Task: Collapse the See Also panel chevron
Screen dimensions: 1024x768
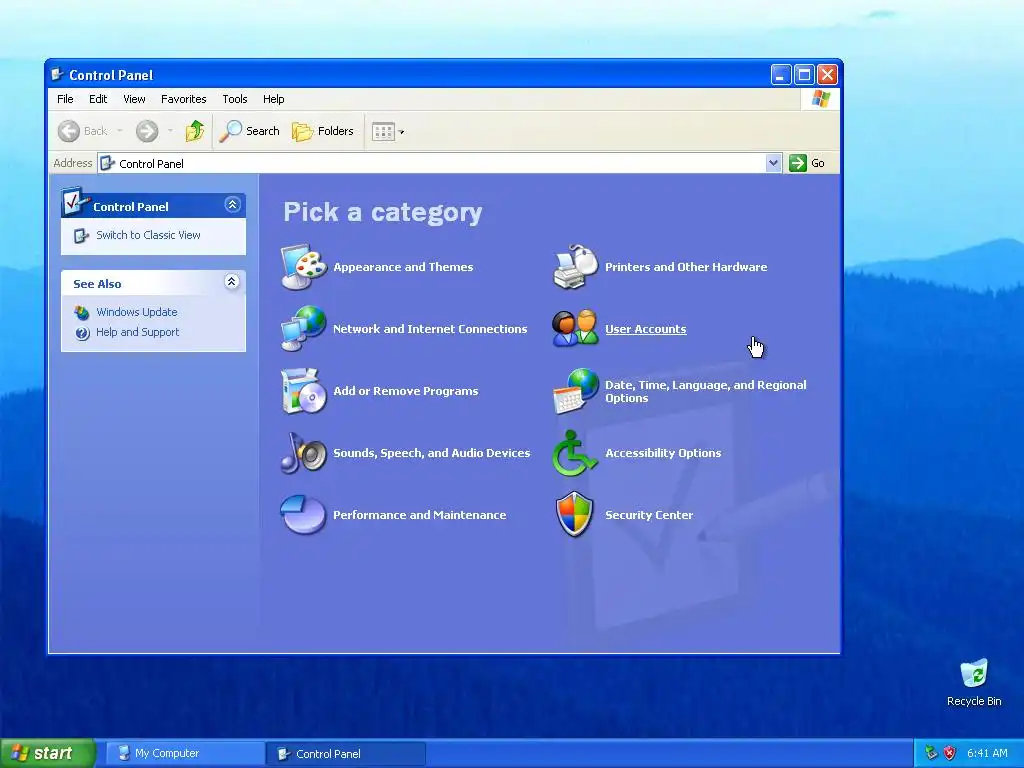Action: click(232, 281)
